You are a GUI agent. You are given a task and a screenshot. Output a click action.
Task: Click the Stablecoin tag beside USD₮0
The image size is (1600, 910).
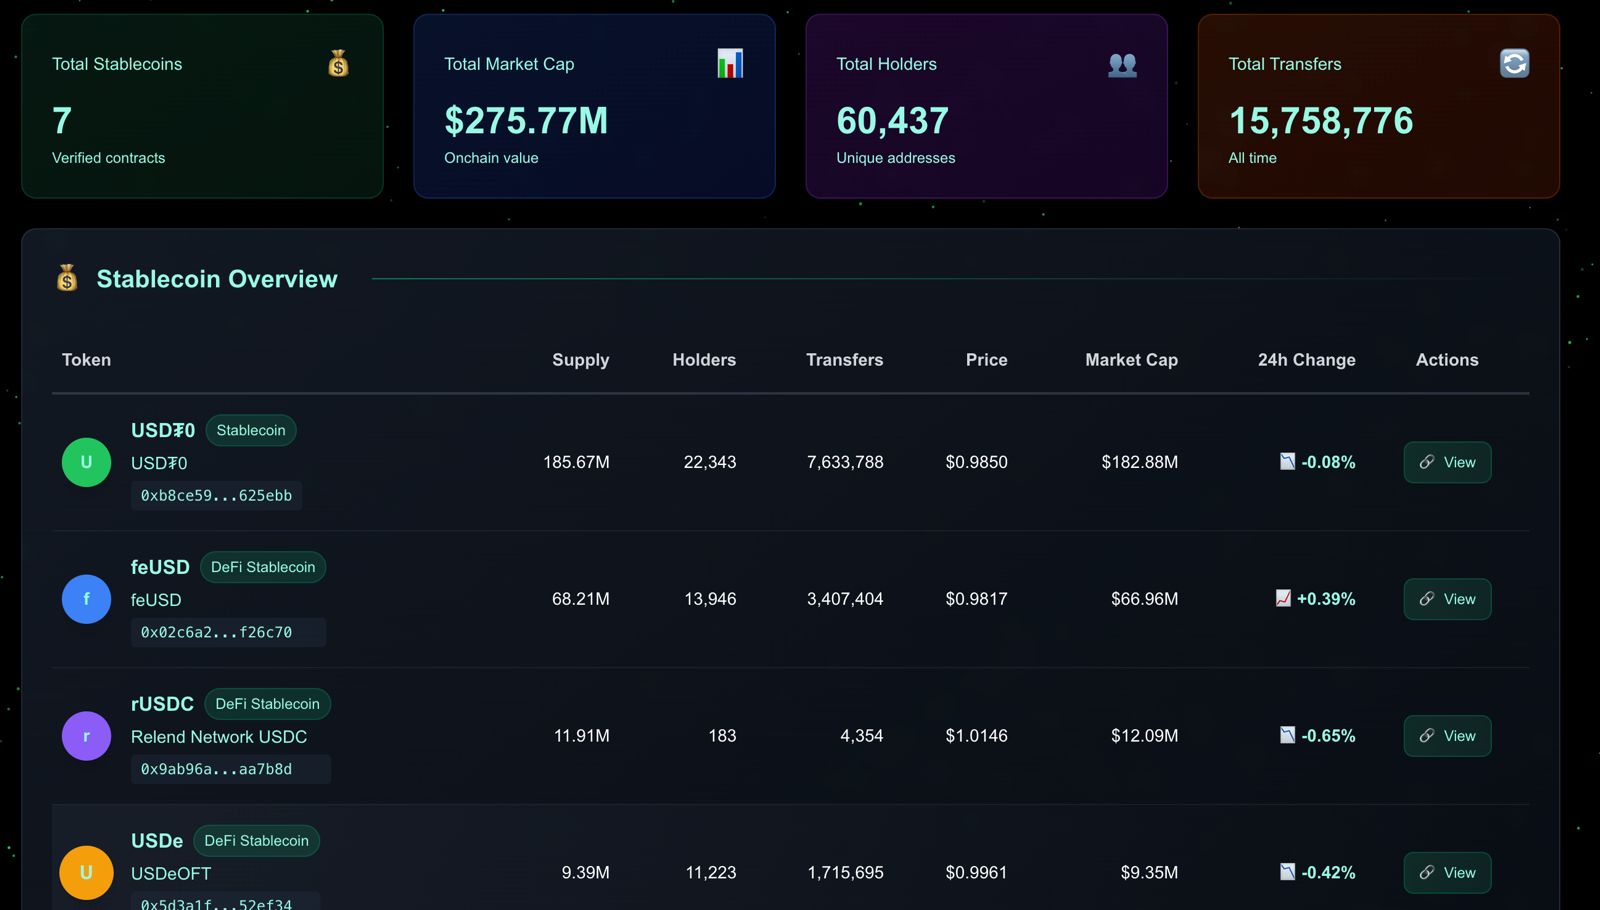(251, 430)
